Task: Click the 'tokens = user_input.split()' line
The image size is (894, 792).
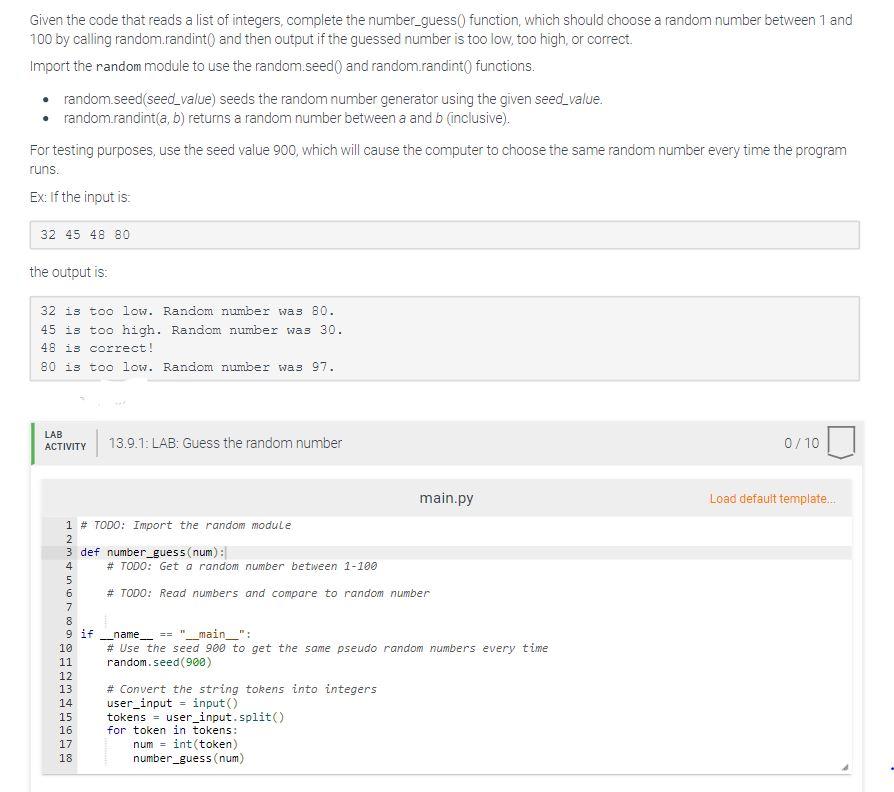Action: tap(195, 717)
